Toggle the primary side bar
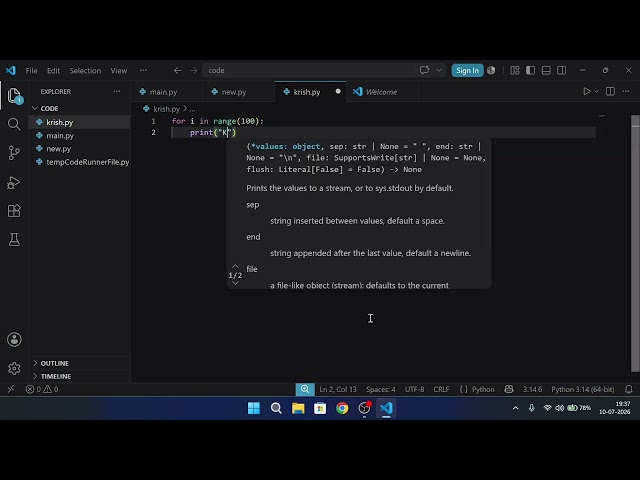 (530, 70)
